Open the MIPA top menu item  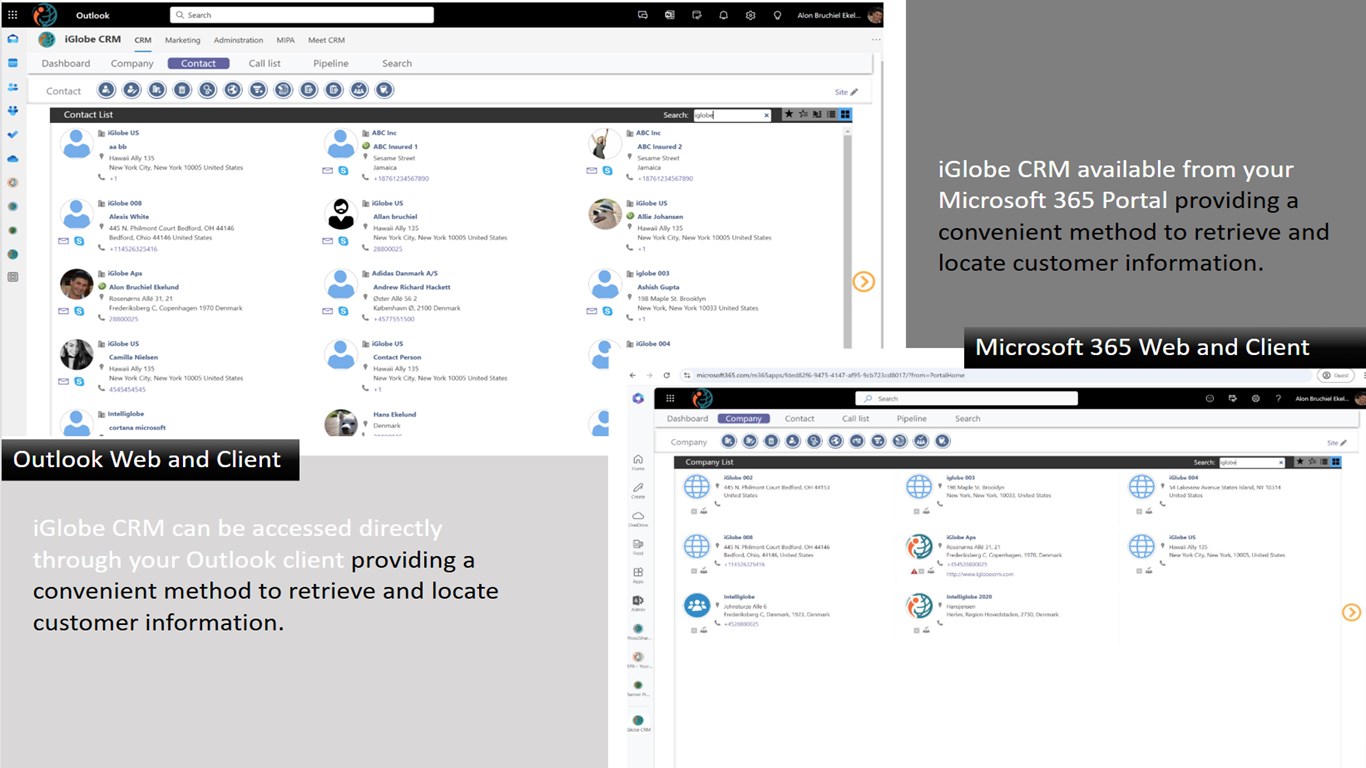click(x=286, y=40)
